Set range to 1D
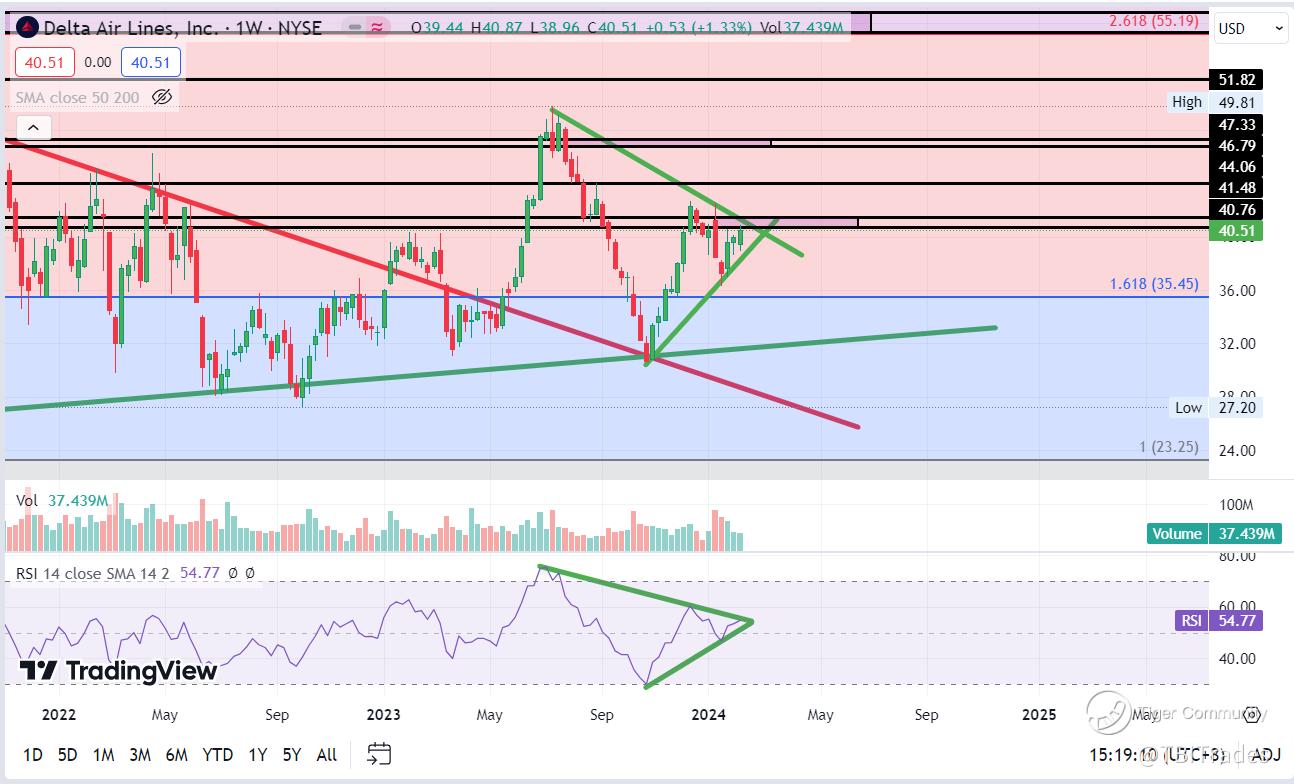The image size is (1294, 784). pyautogui.click(x=32, y=754)
